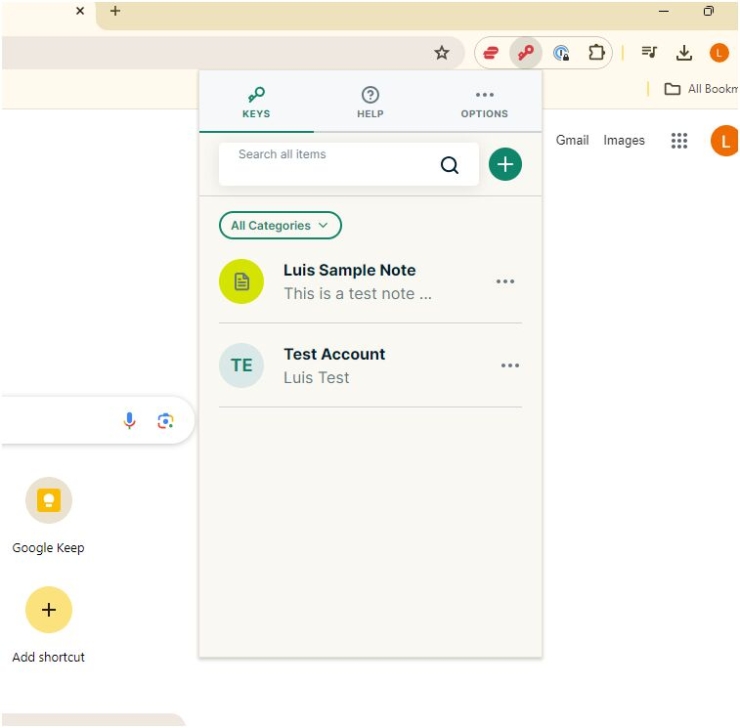Screen dimensions: 740x728
Task: Open the Google apps grid icon
Action: tap(680, 141)
